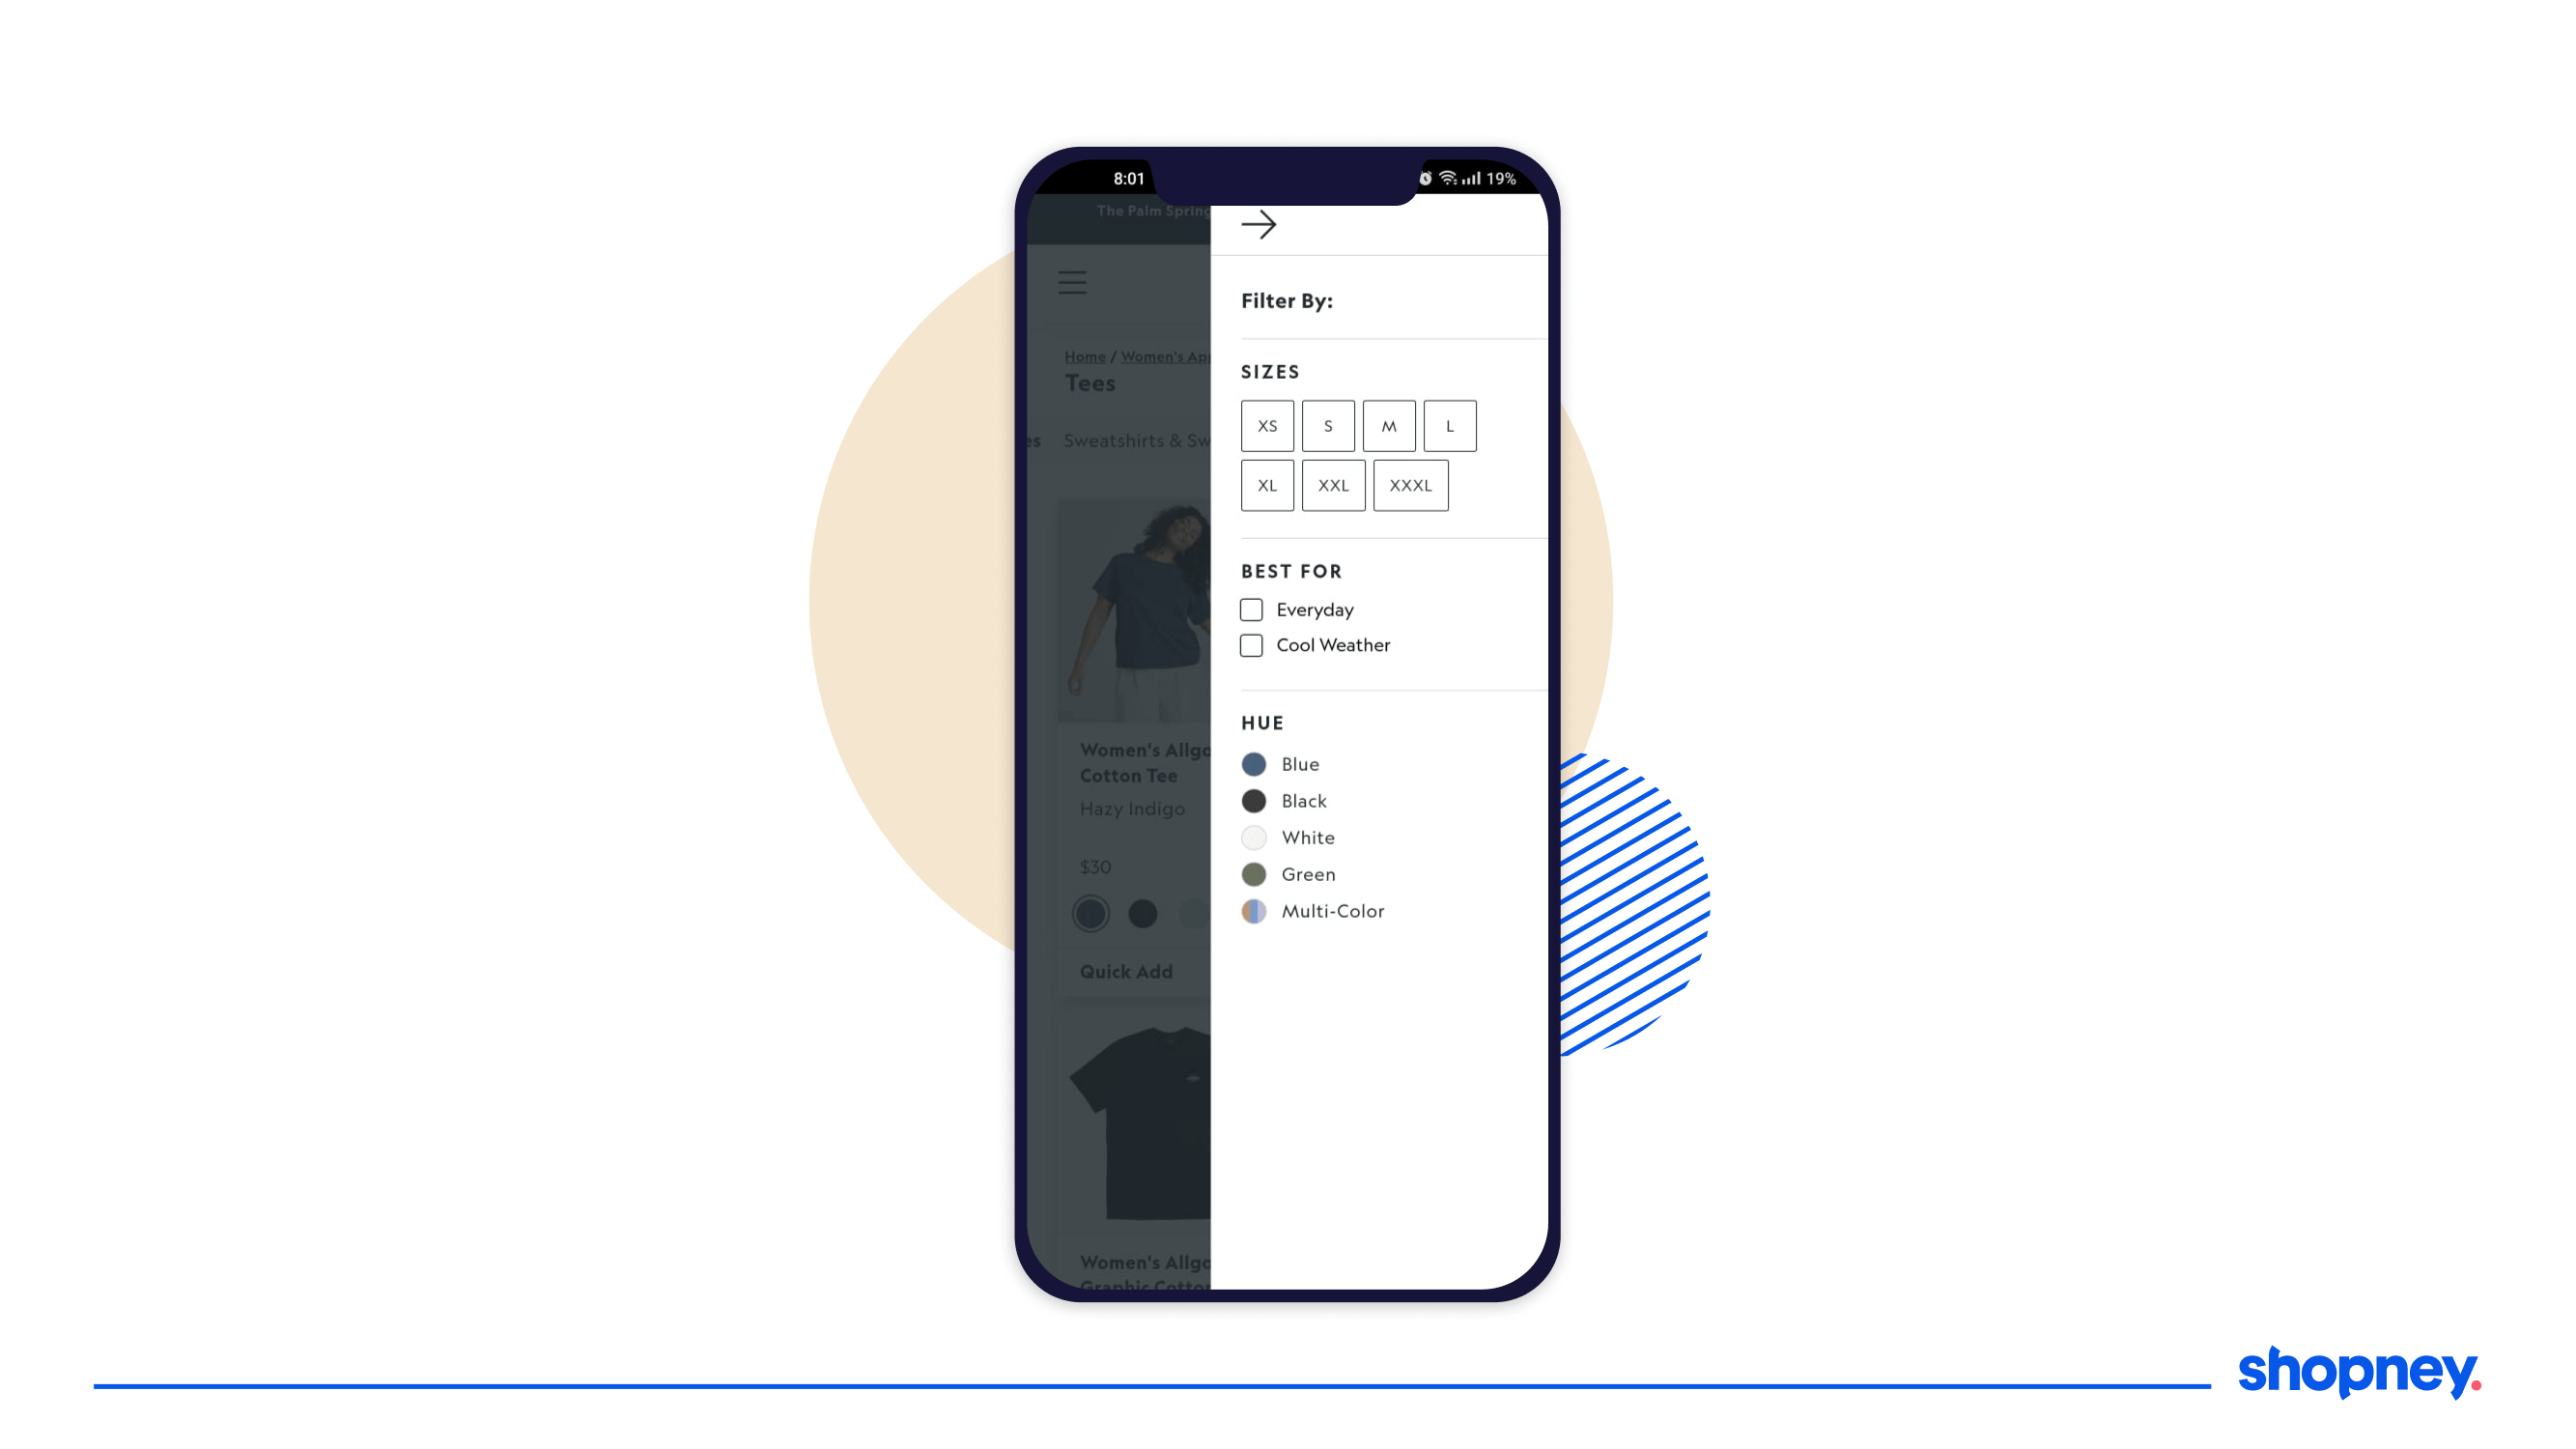Select M size filter button
Screen dimensions: 2576x1449
coord(1389,426)
